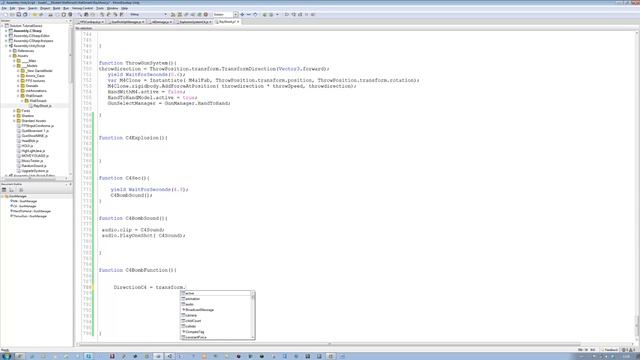Collapse the Assembly-UnityScript project node

pos(6,46)
